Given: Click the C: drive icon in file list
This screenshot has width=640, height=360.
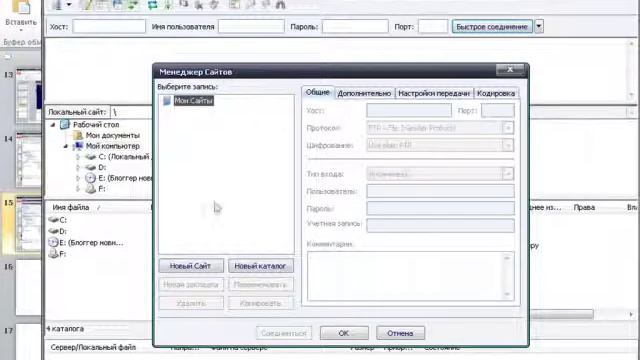Looking at the screenshot, I should [x=53, y=220].
